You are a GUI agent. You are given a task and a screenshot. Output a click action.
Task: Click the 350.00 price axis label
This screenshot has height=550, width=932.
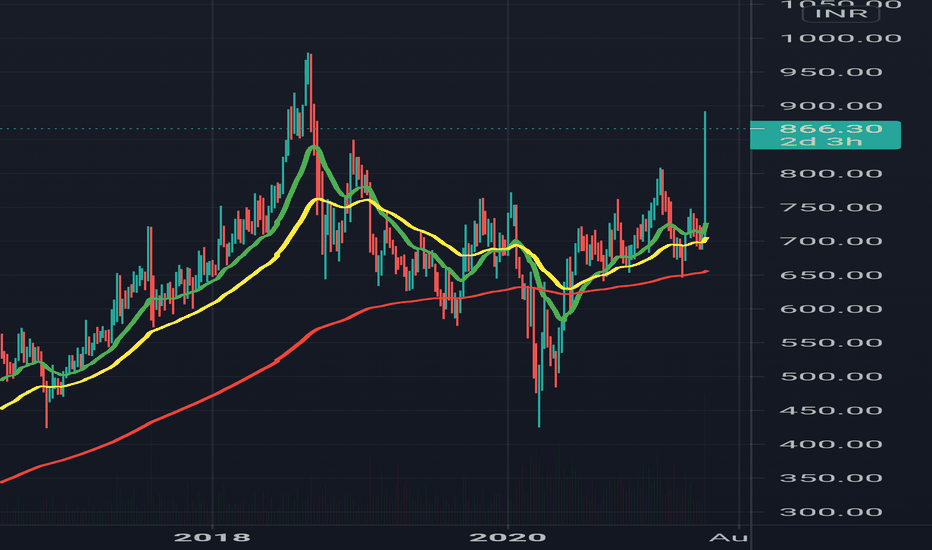pos(831,478)
